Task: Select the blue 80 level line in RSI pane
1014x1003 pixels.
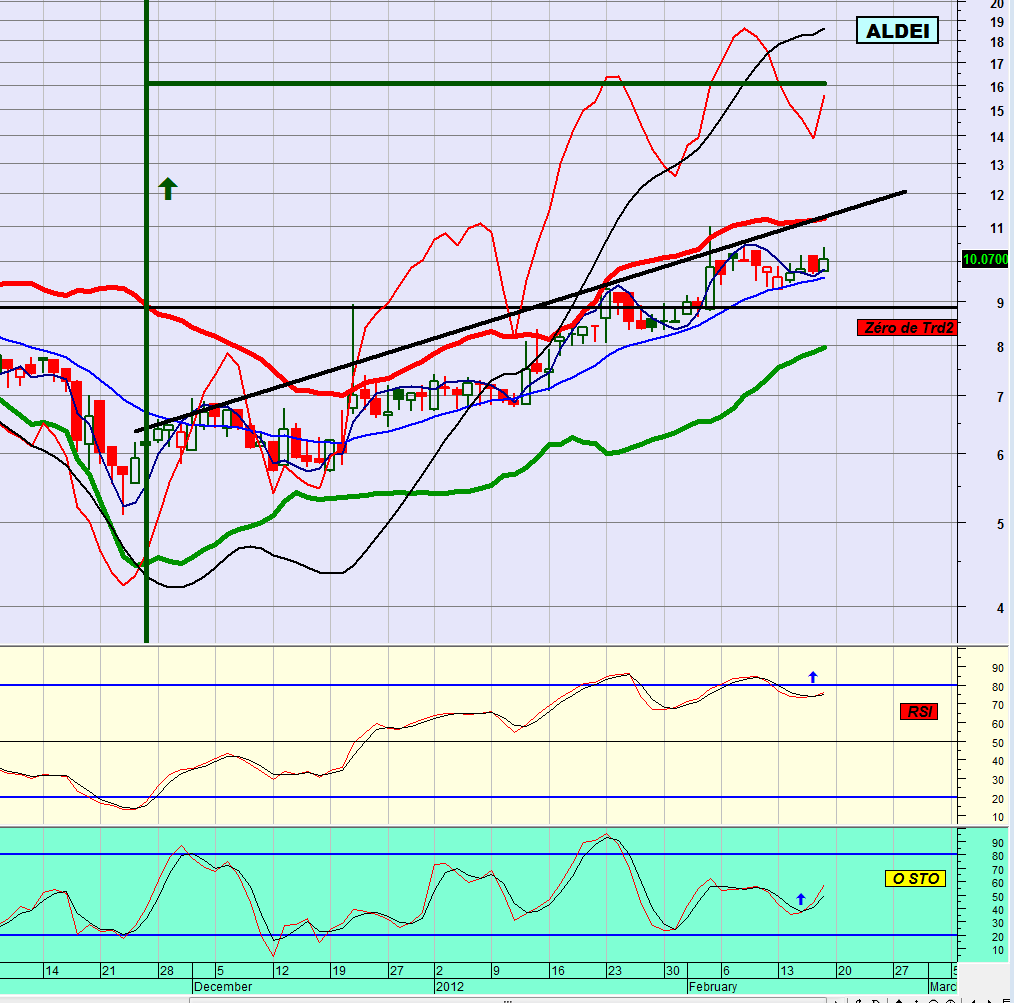Action: click(479, 685)
